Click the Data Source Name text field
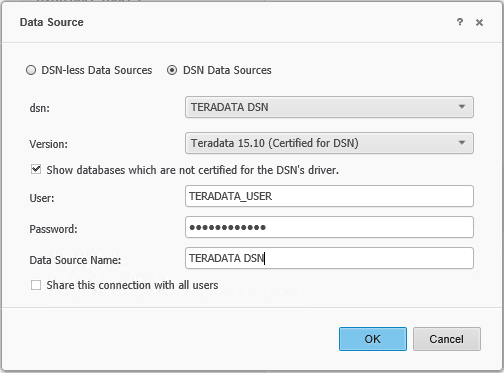The width and height of the screenshot is (504, 373). [329, 258]
